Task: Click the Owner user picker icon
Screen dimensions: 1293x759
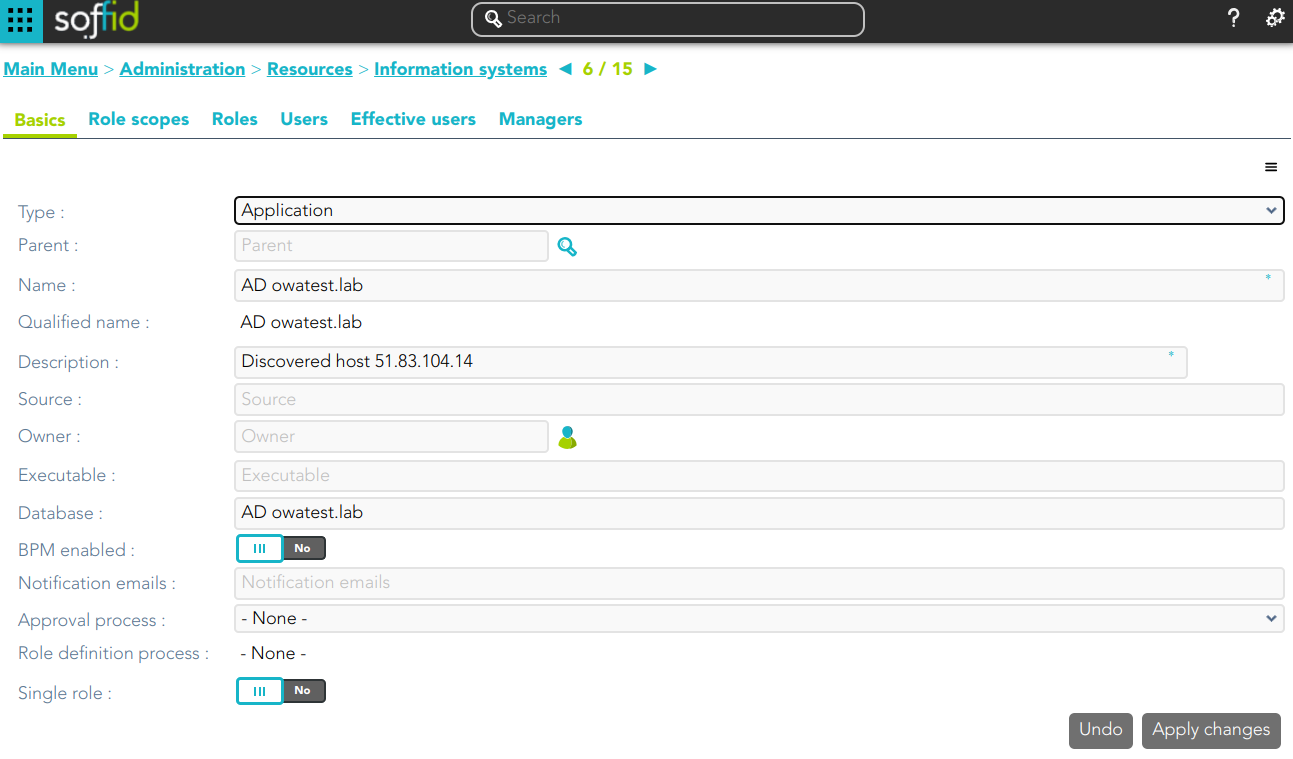Action: pos(567,437)
